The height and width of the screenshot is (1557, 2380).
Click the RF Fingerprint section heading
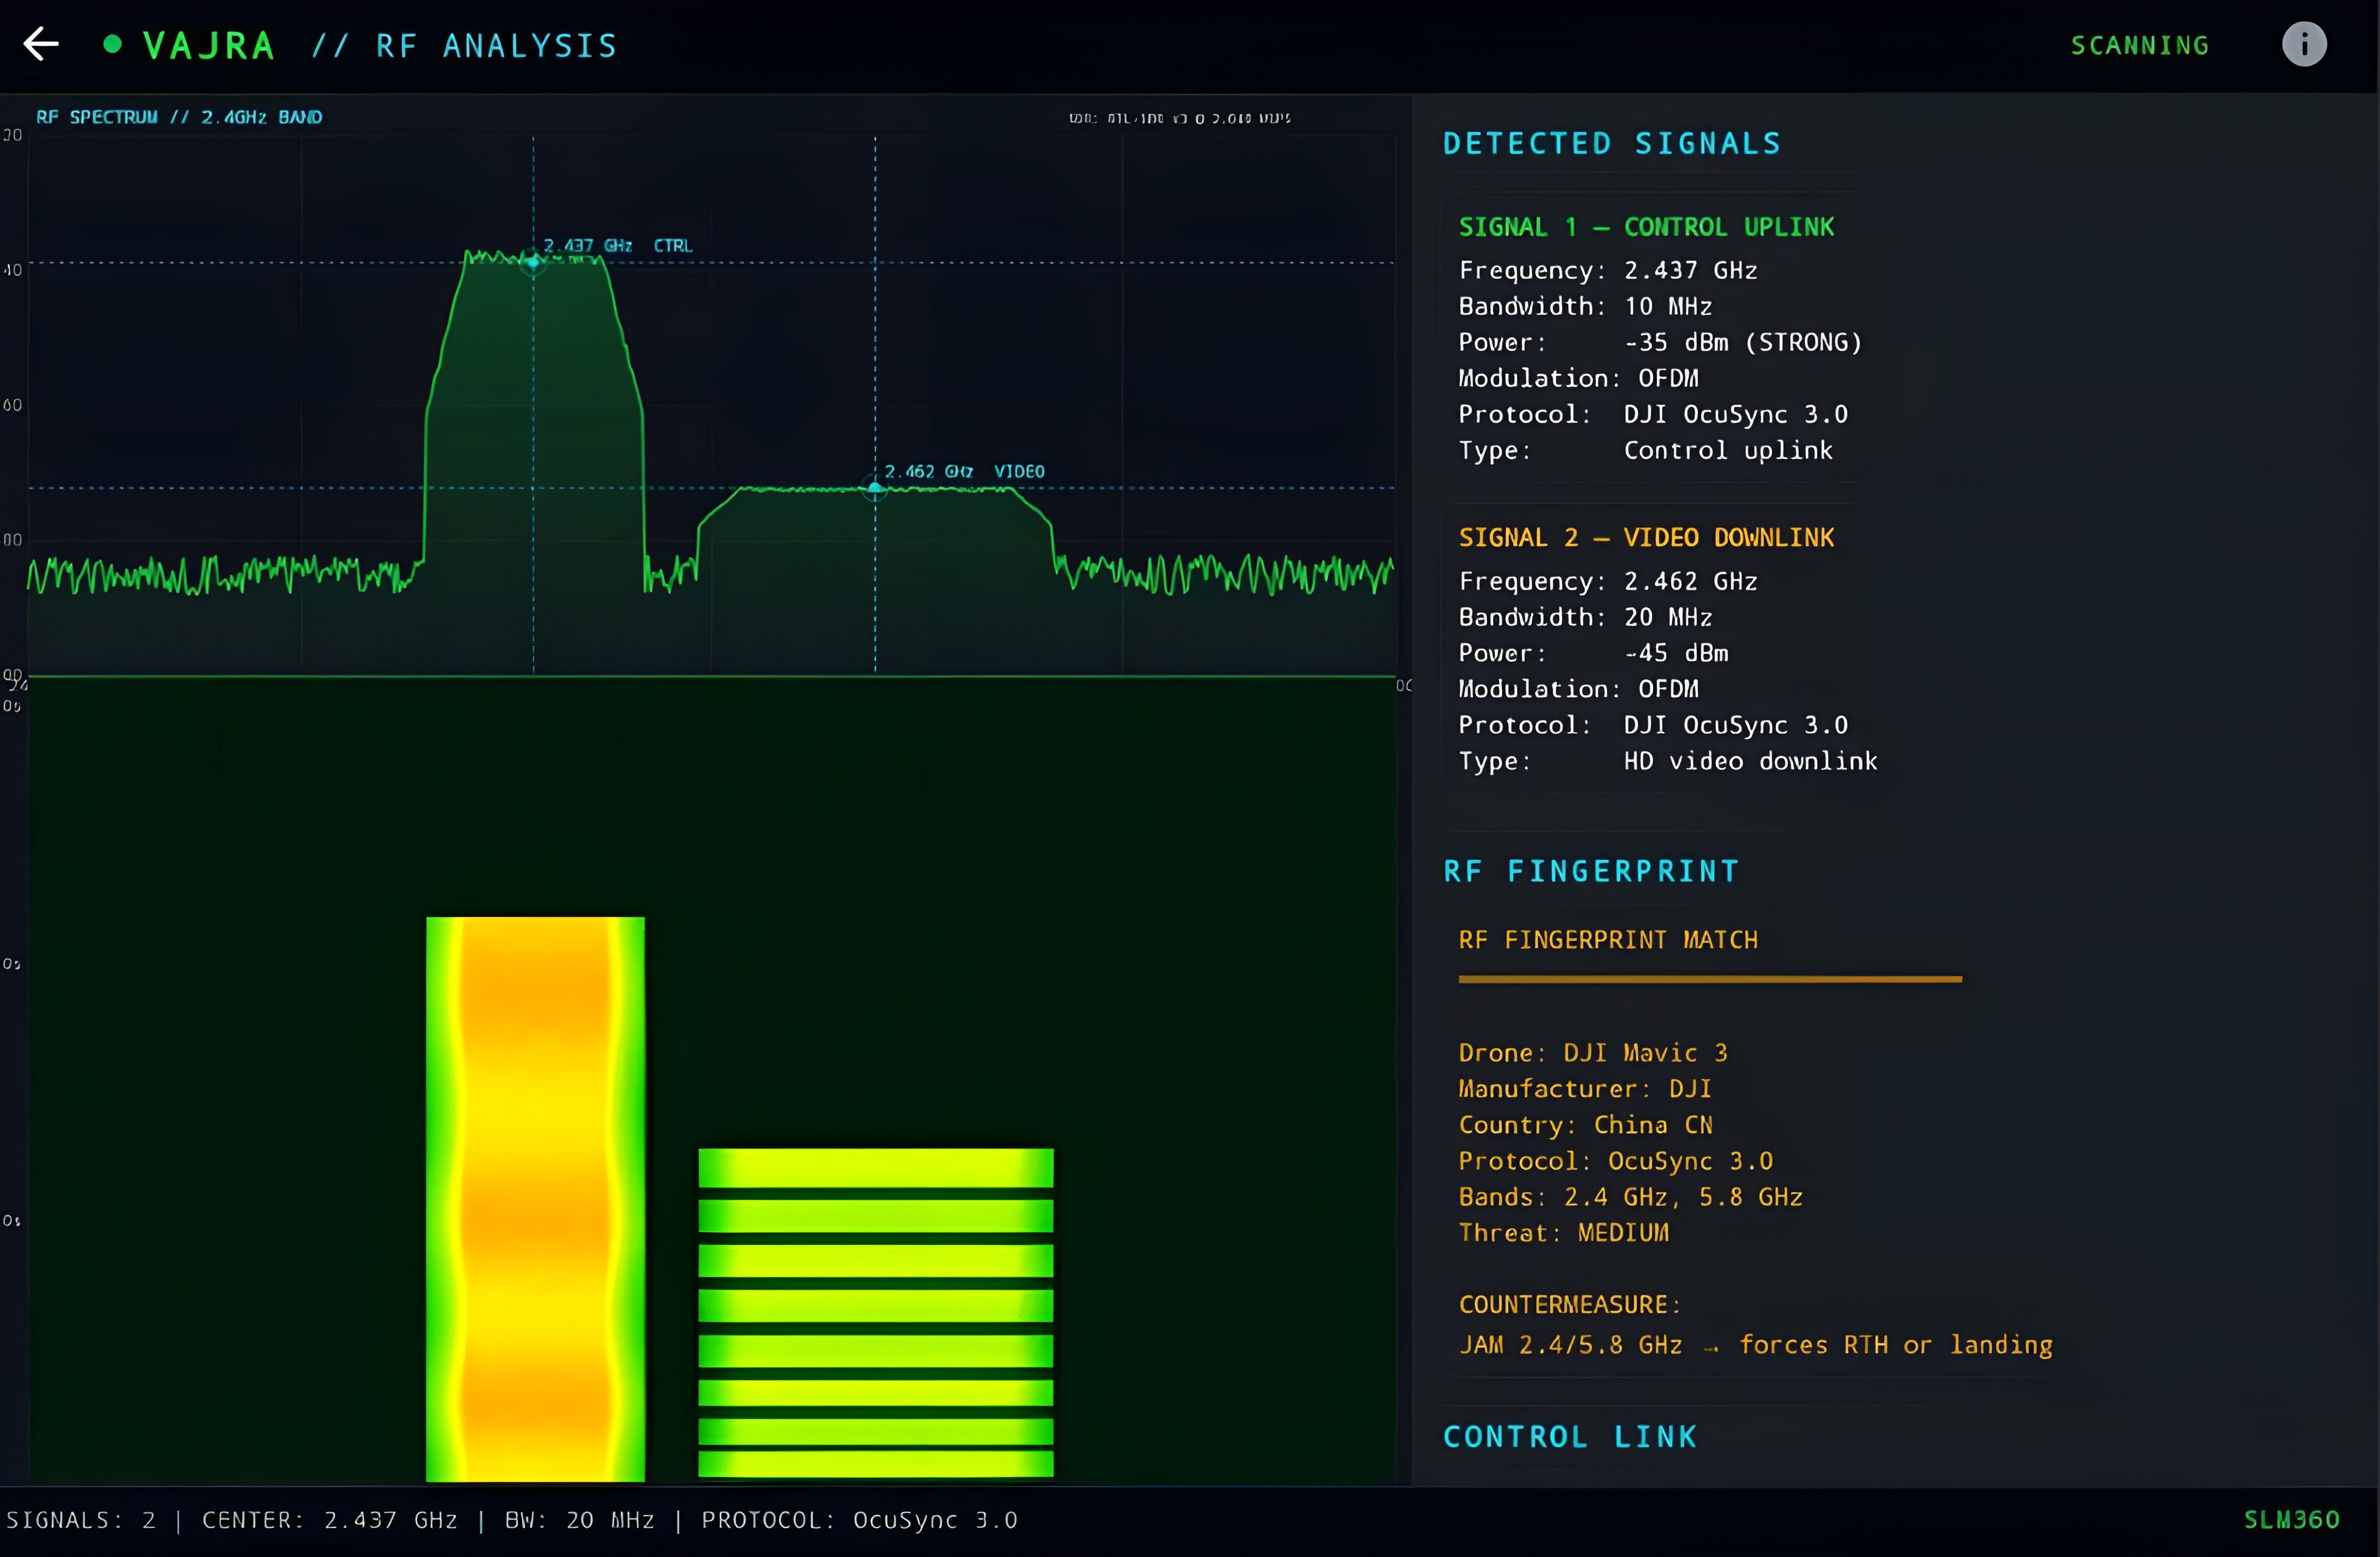click(1591, 871)
